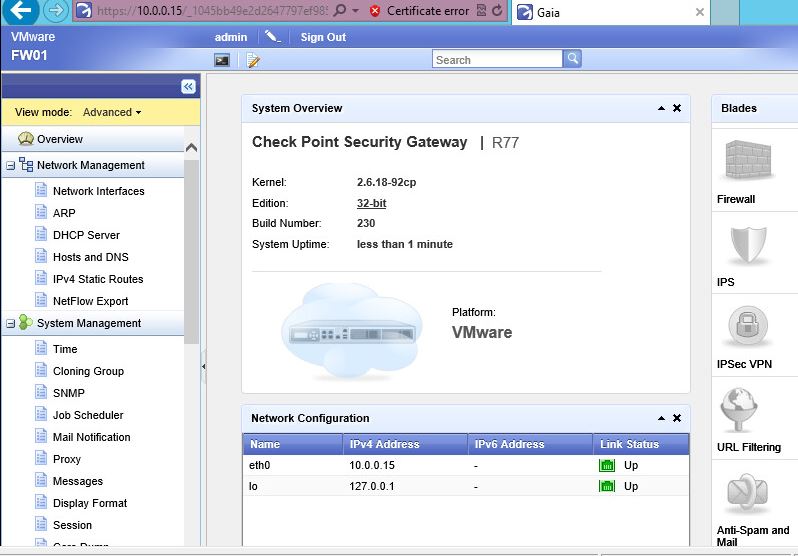Screen dimensions: 798x556
Task: Click the IPS blade shield icon
Action: (x=748, y=244)
